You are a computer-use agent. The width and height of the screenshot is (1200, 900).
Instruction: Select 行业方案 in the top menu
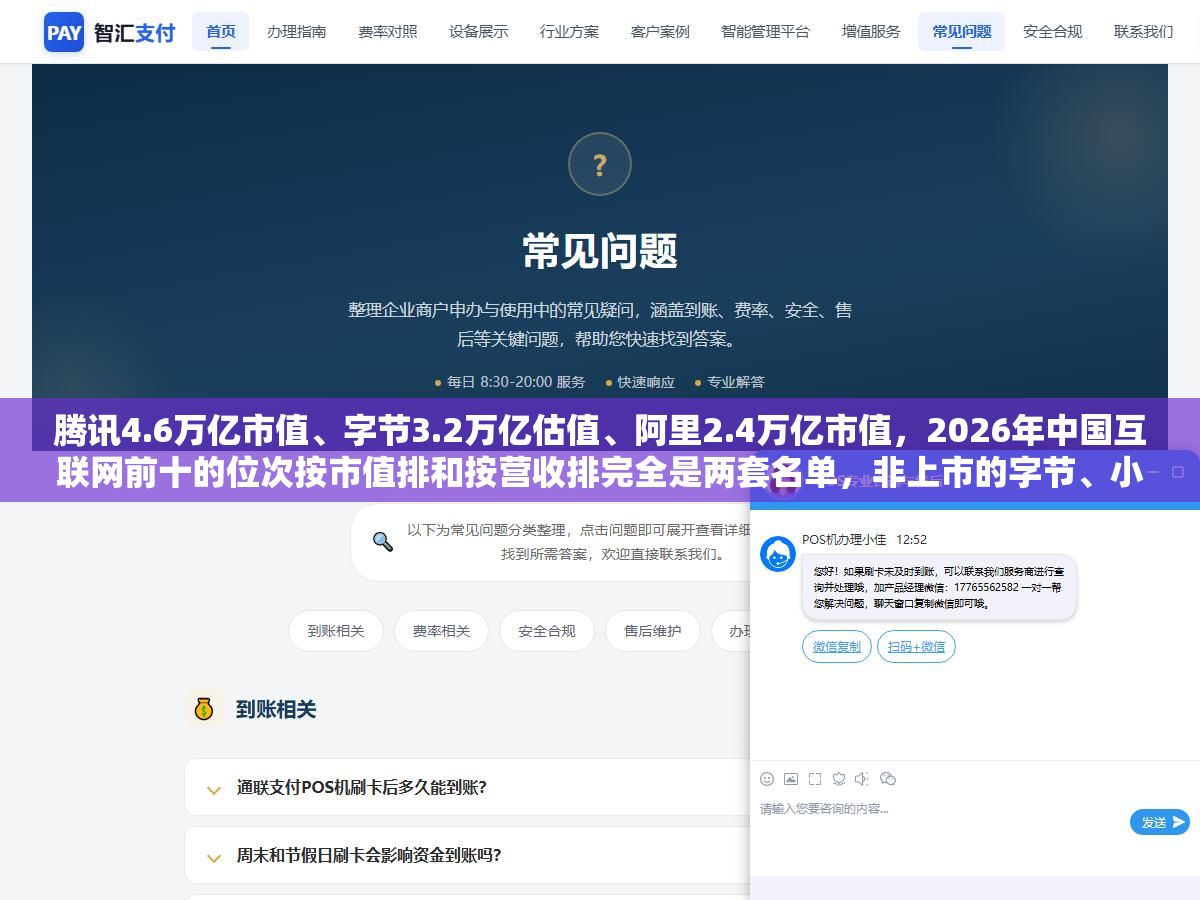click(569, 32)
